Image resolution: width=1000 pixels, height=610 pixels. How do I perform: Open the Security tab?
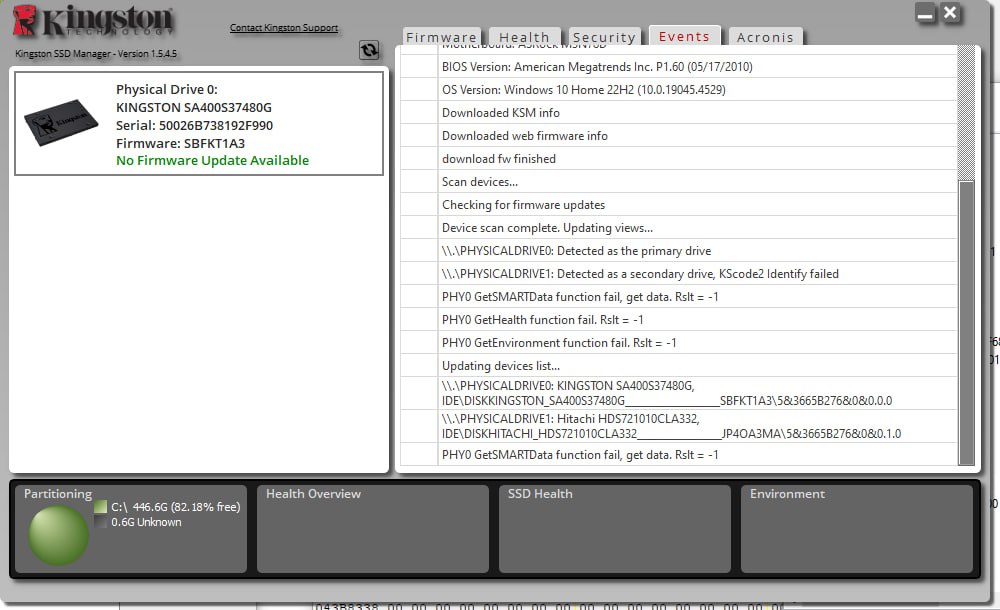tap(604, 37)
